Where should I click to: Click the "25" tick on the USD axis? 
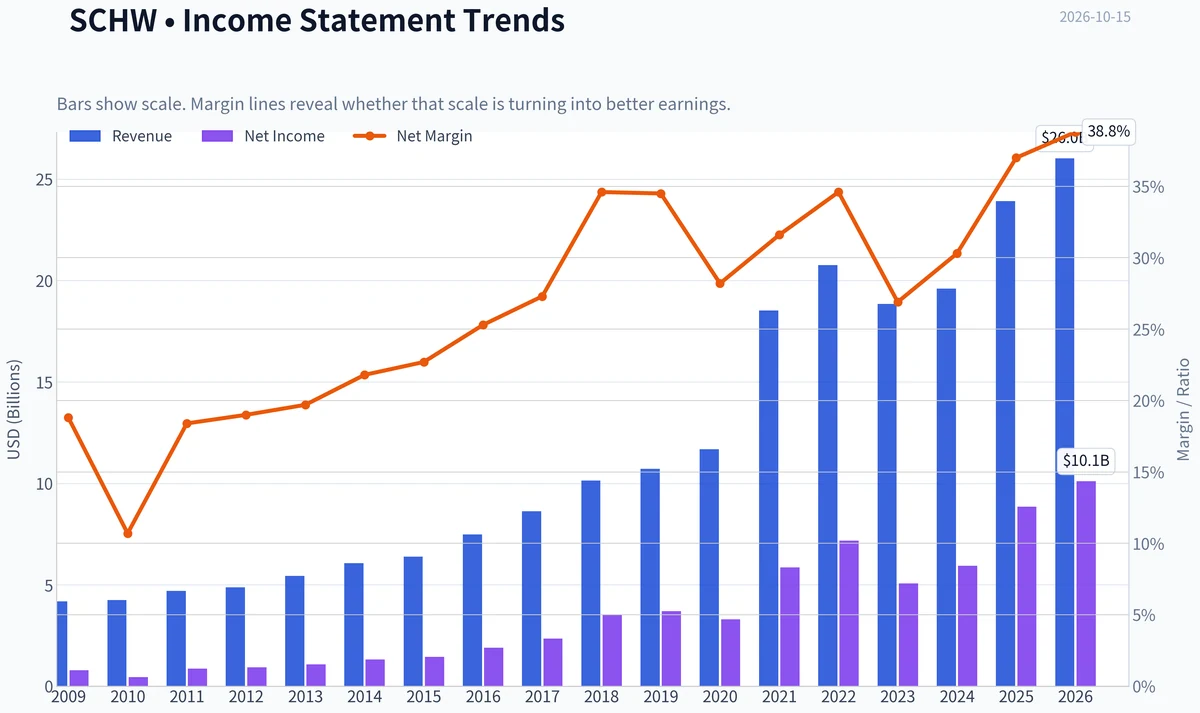click(44, 180)
